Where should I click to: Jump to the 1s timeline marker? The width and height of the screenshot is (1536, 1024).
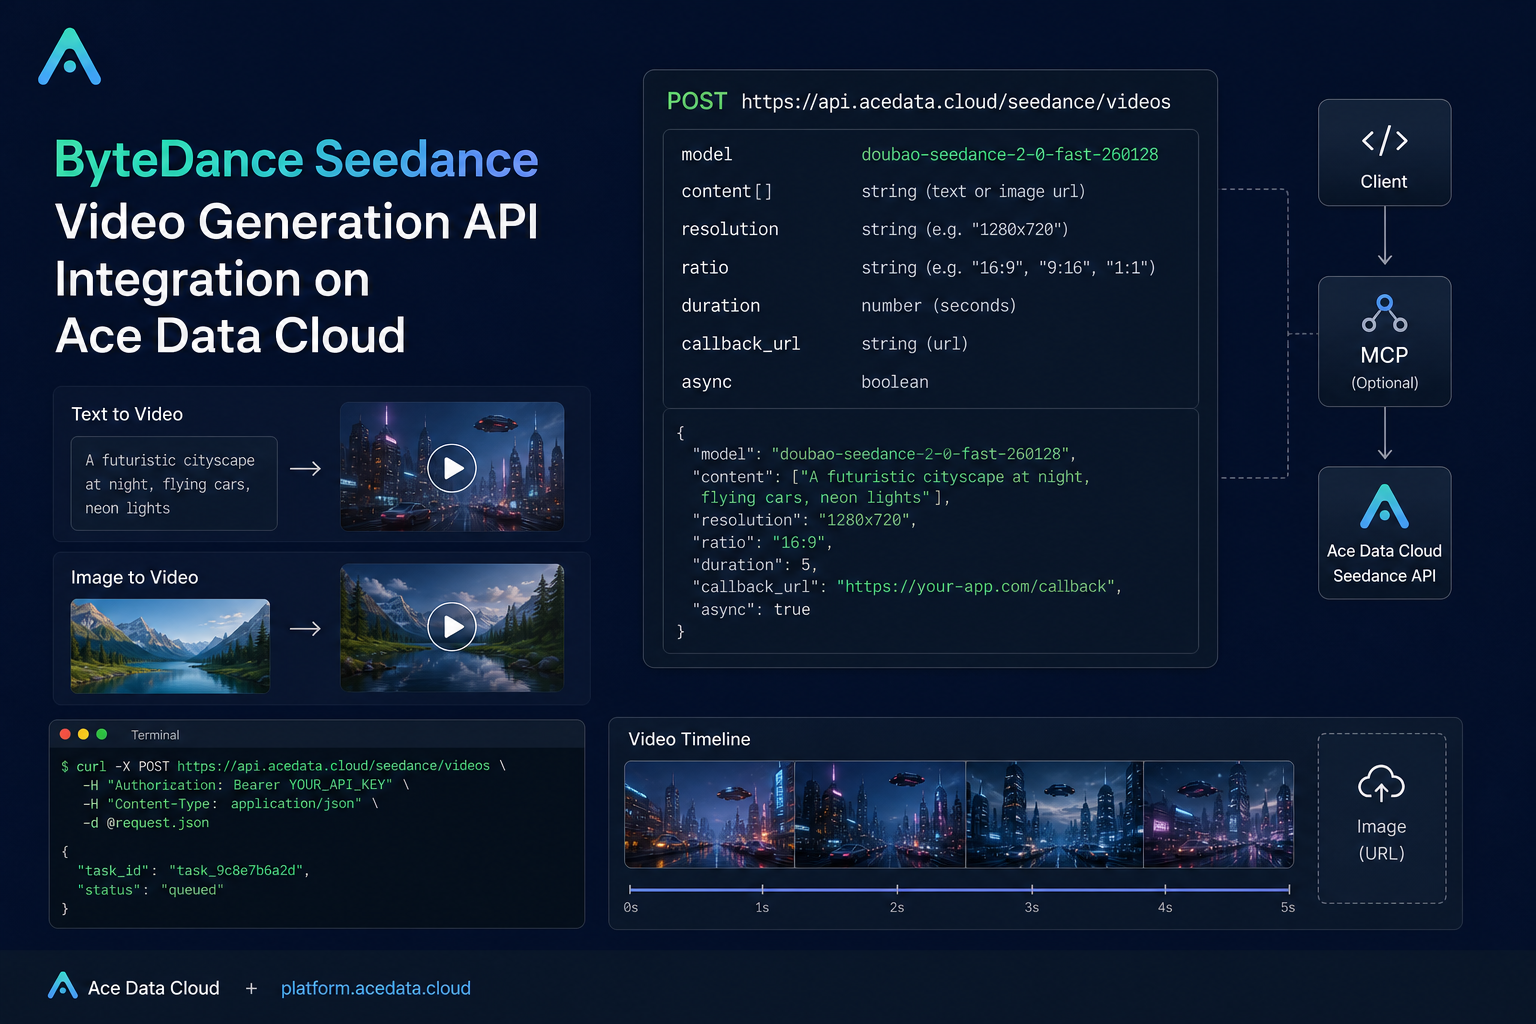pos(762,908)
